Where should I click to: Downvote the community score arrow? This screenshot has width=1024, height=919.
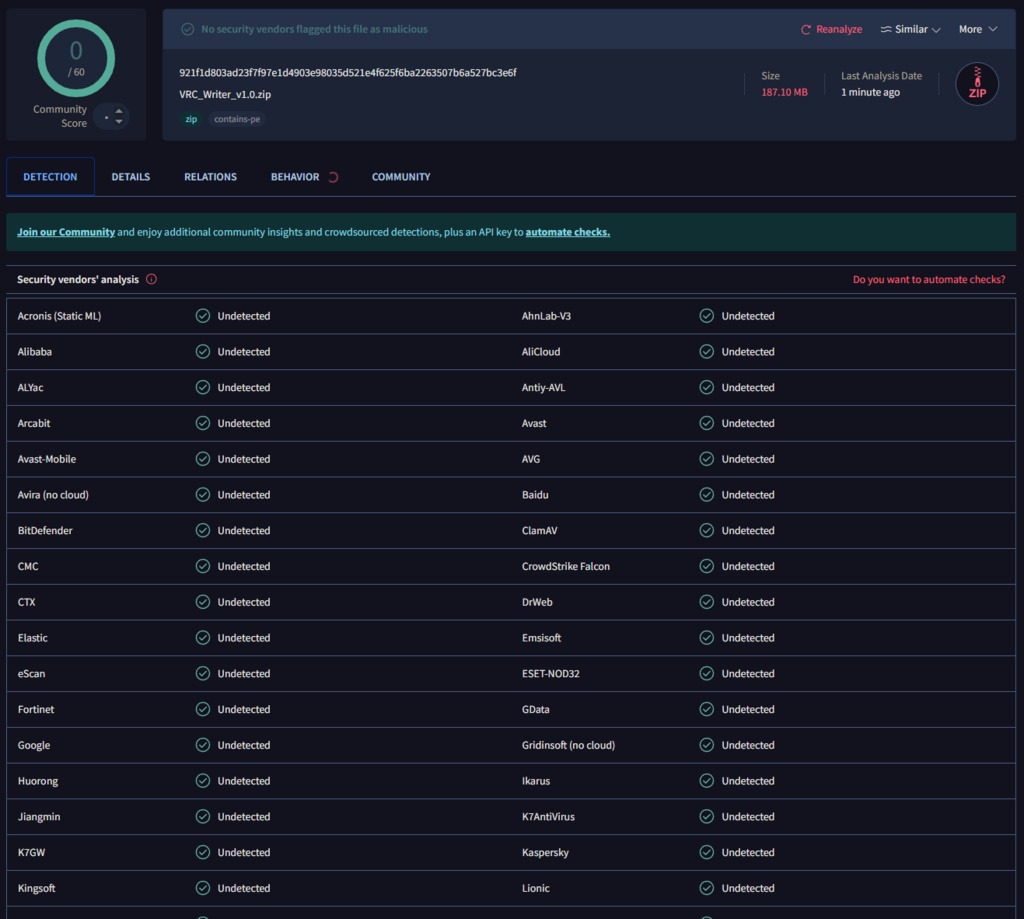pyautogui.click(x=119, y=121)
